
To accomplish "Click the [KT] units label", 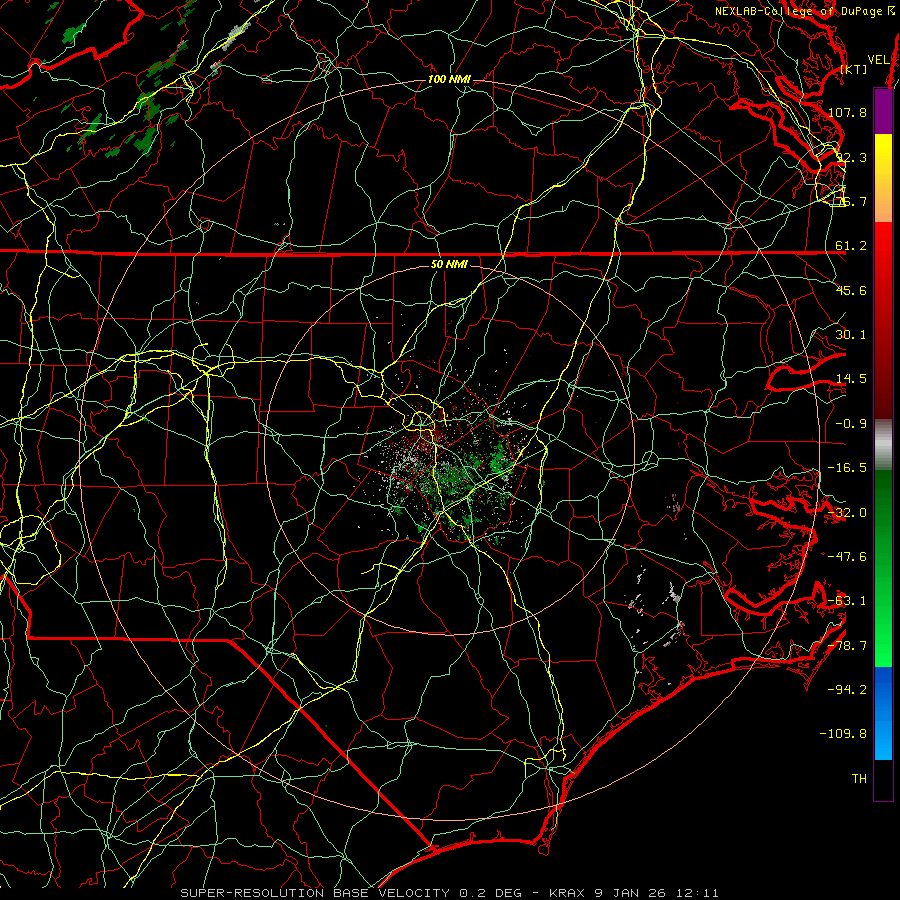I will (854, 69).
